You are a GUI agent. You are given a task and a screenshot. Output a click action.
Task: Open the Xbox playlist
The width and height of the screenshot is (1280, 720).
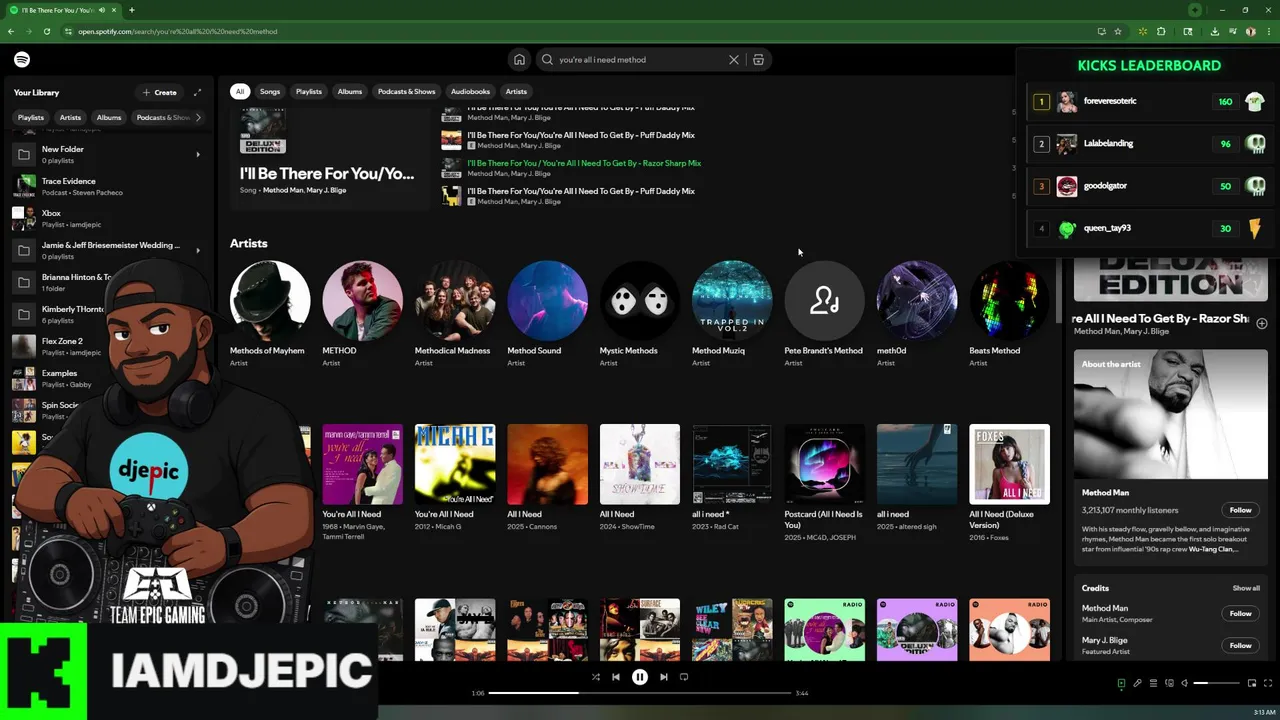[108, 218]
